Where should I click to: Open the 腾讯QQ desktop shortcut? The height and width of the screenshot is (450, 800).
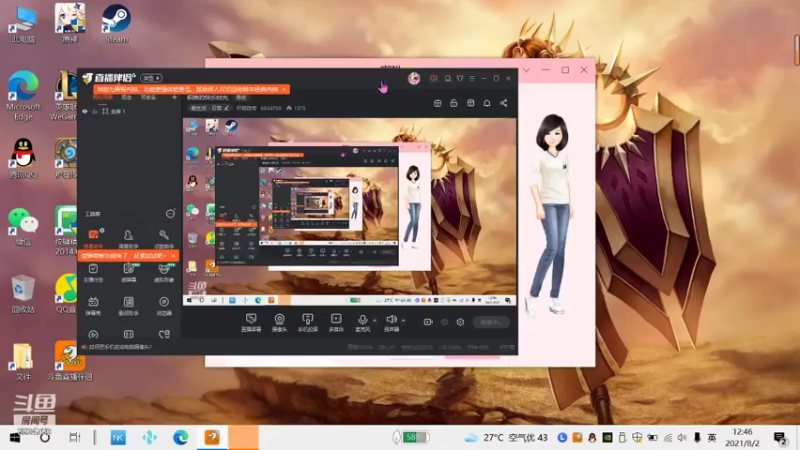click(23, 158)
